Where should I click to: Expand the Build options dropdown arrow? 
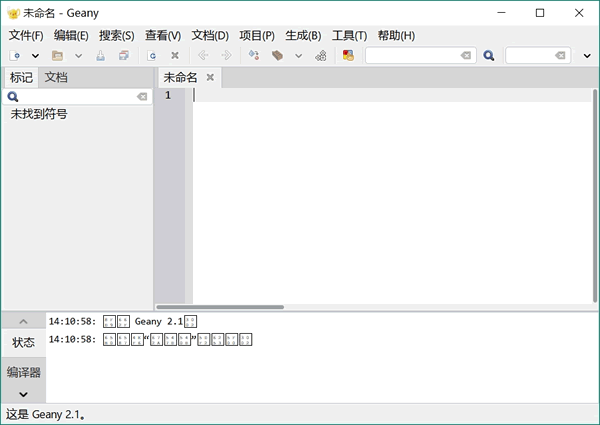coord(298,56)
